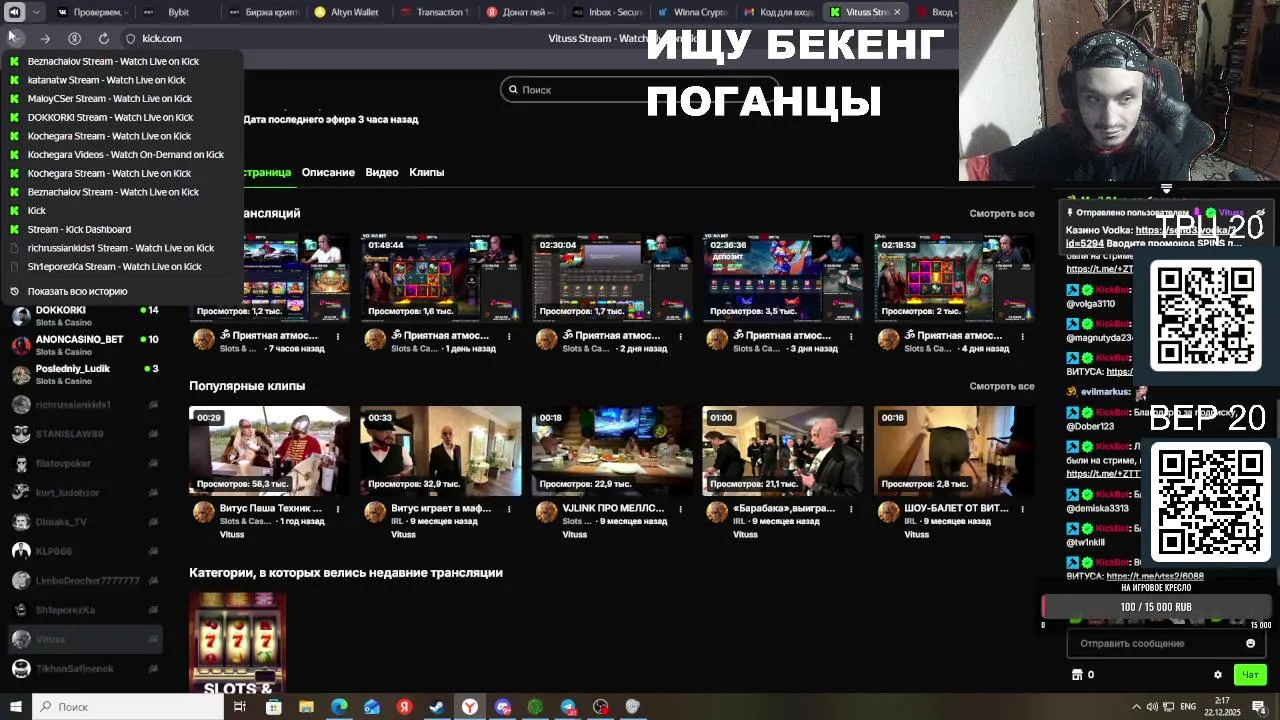
Task: Open options for VJLINK ПРО МЕЛЛС clip
Action: 680,509
